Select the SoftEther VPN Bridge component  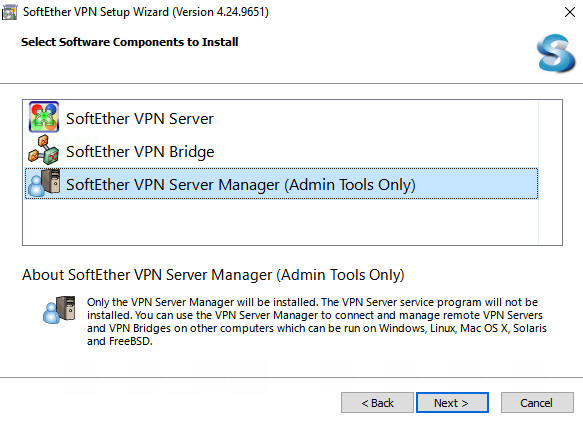(x=281, y=151)
